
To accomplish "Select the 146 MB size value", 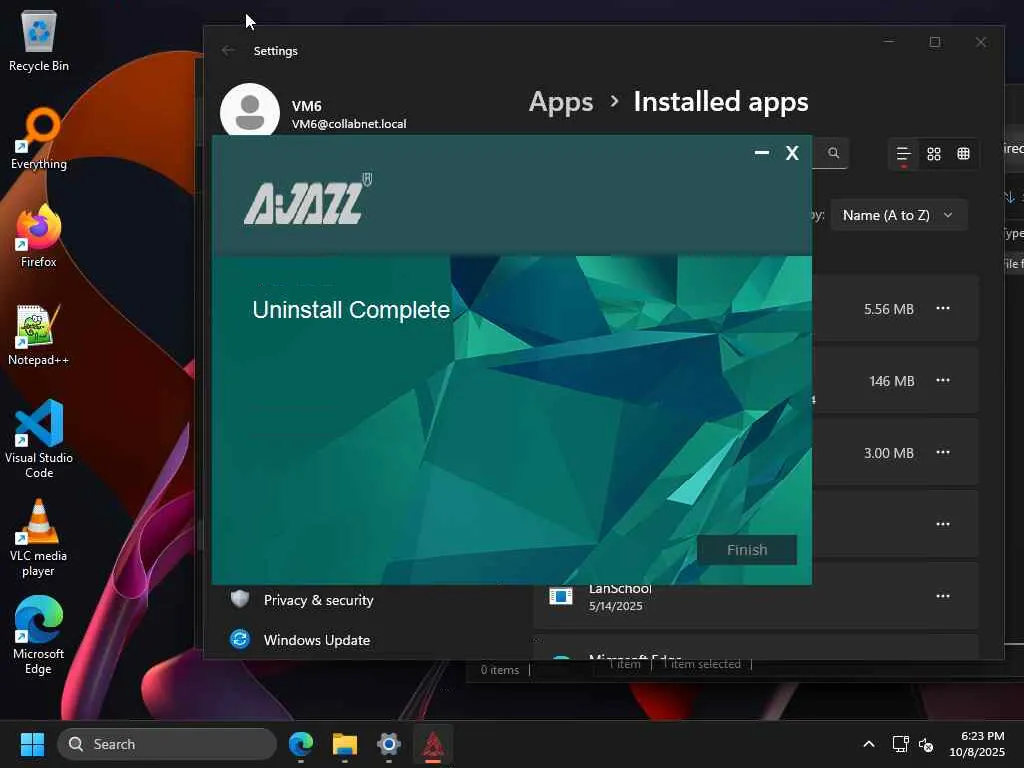I will (x=891, y=381).
